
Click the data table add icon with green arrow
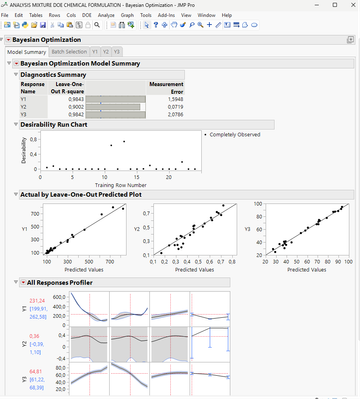131,25
